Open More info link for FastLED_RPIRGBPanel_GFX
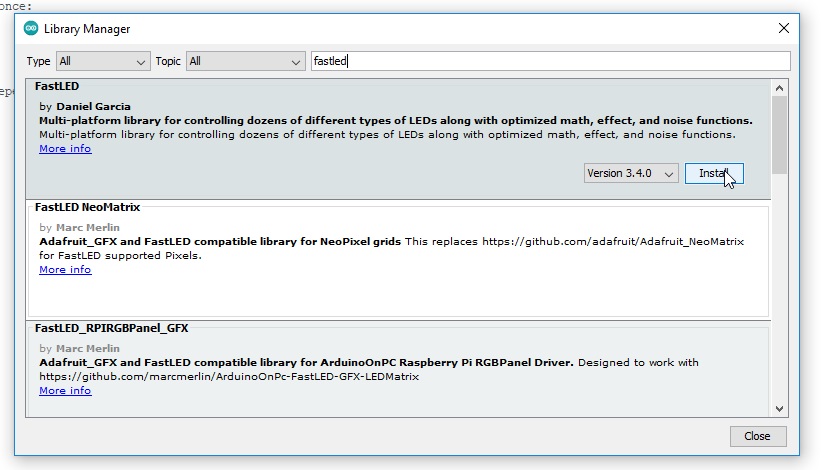This screenshot has width=821, height=470. coord(65,390)
